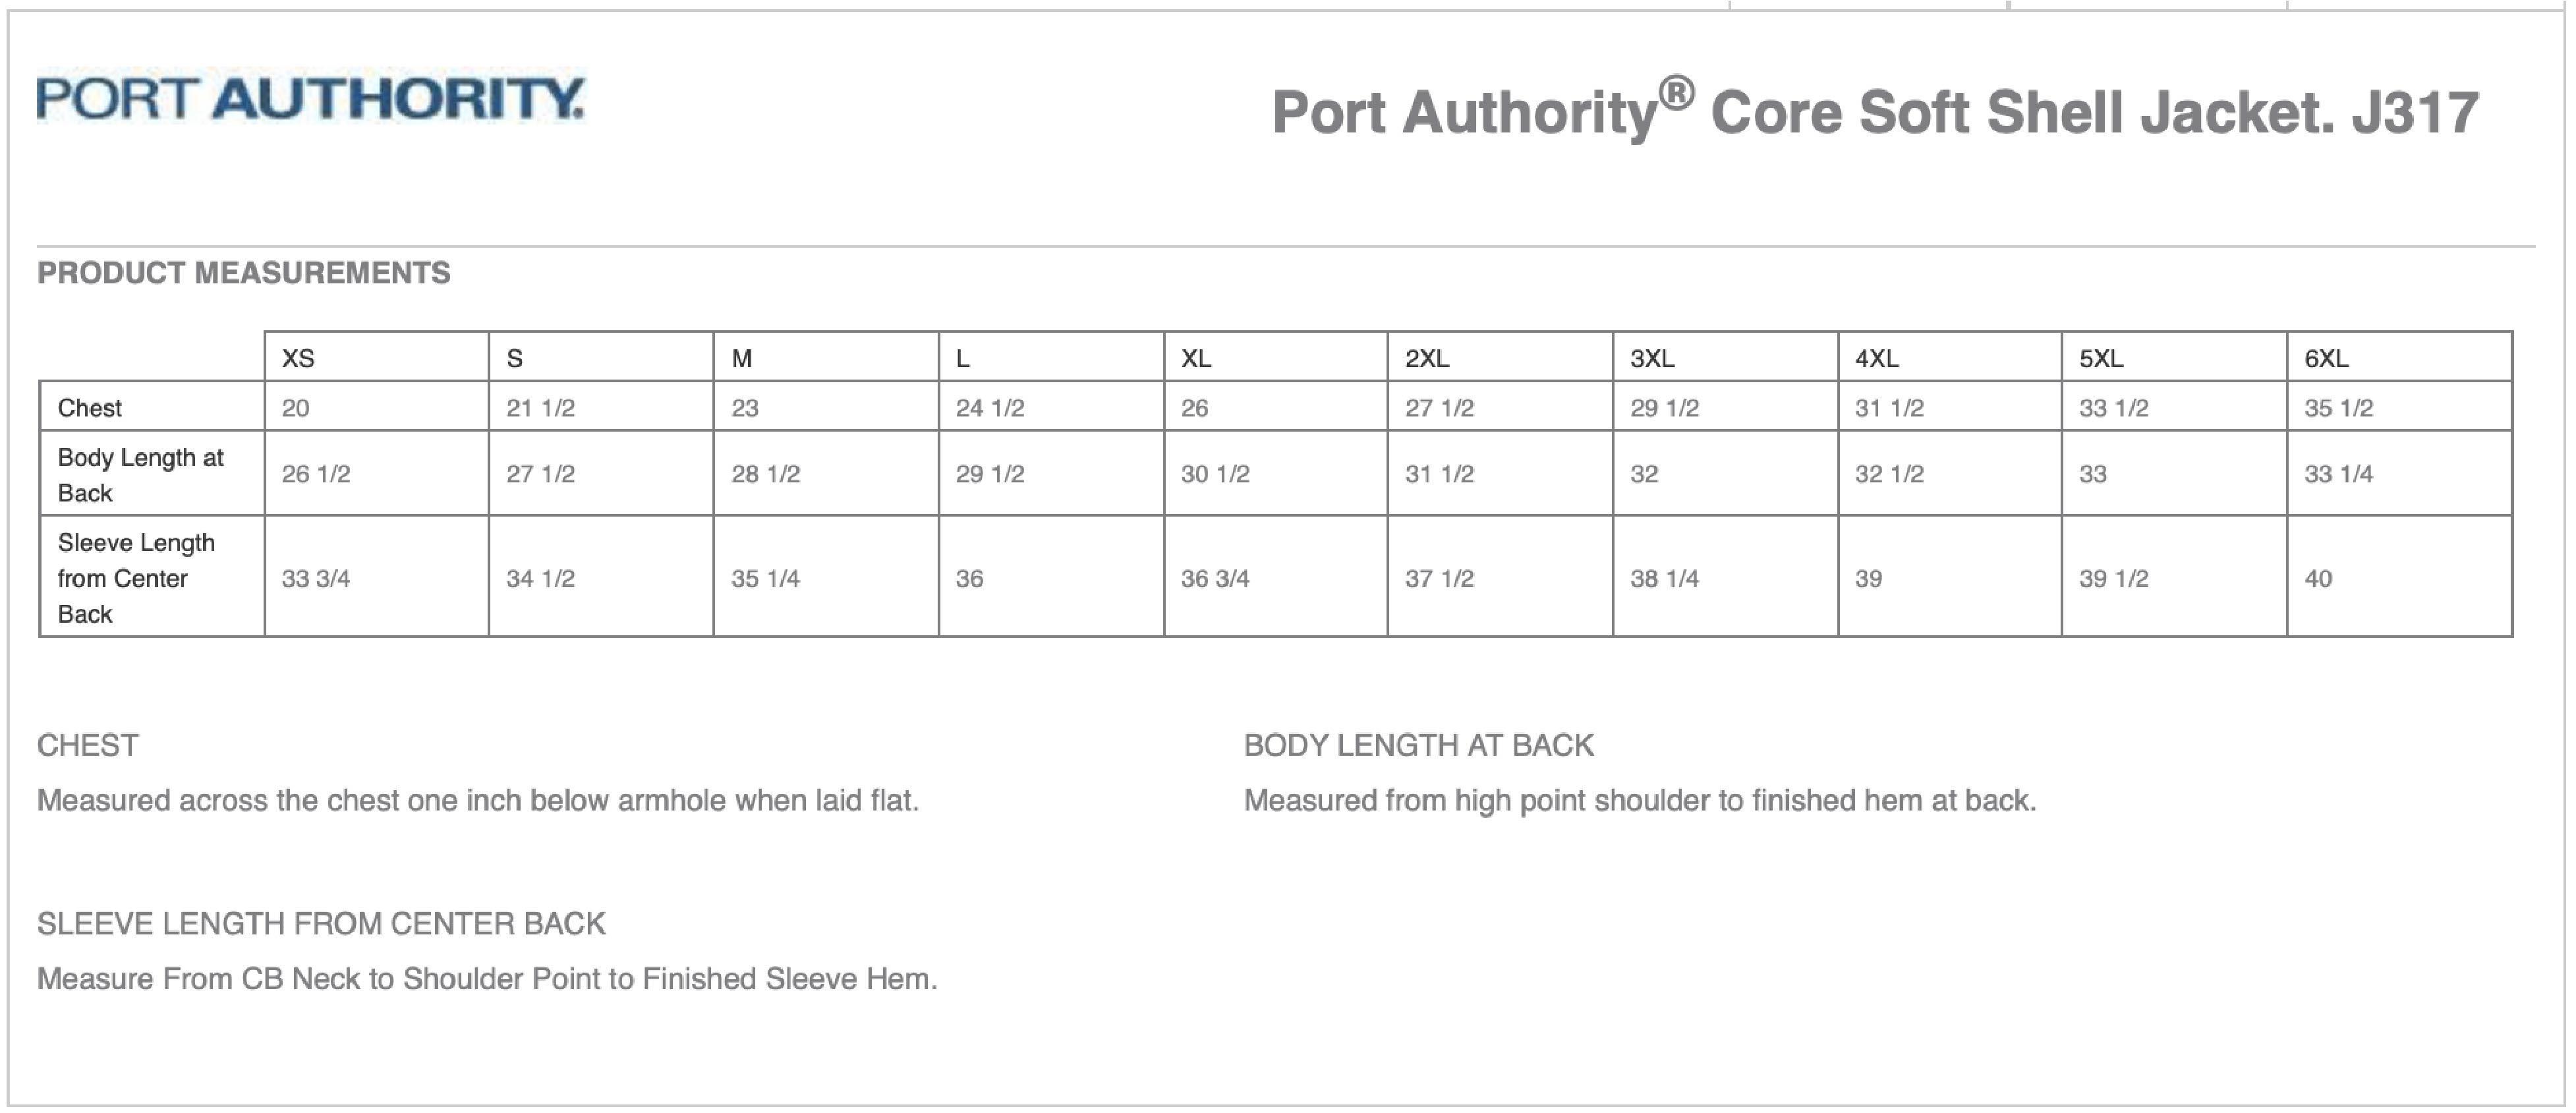Select the XS sleeve length 33 3/4

316,579
